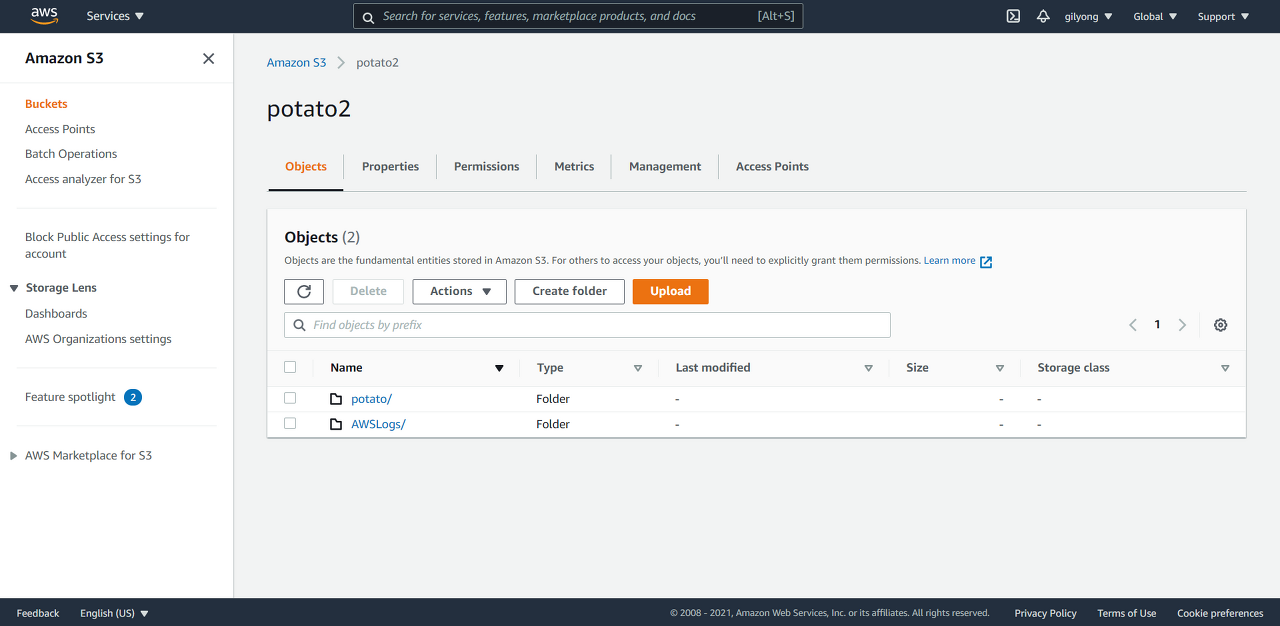Image resolution: width=1280 pixels, height=626 pixels.
Task: Click the Learn more link
Action: click(x=949, y=261)
